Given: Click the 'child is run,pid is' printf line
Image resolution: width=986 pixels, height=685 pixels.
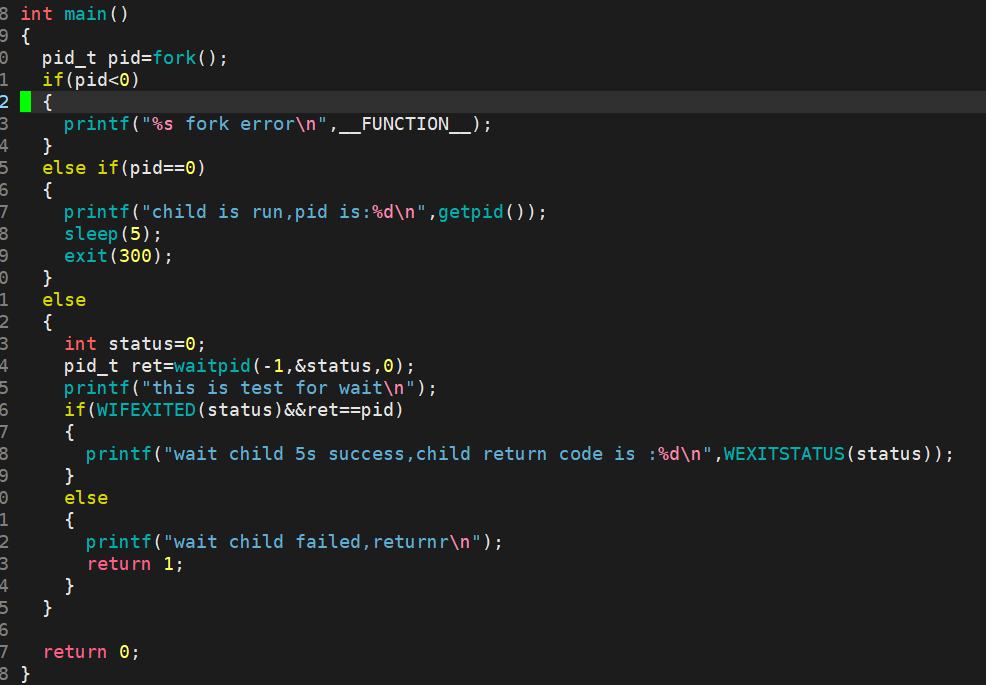Looking at the screenshot, I should point(305,212).
